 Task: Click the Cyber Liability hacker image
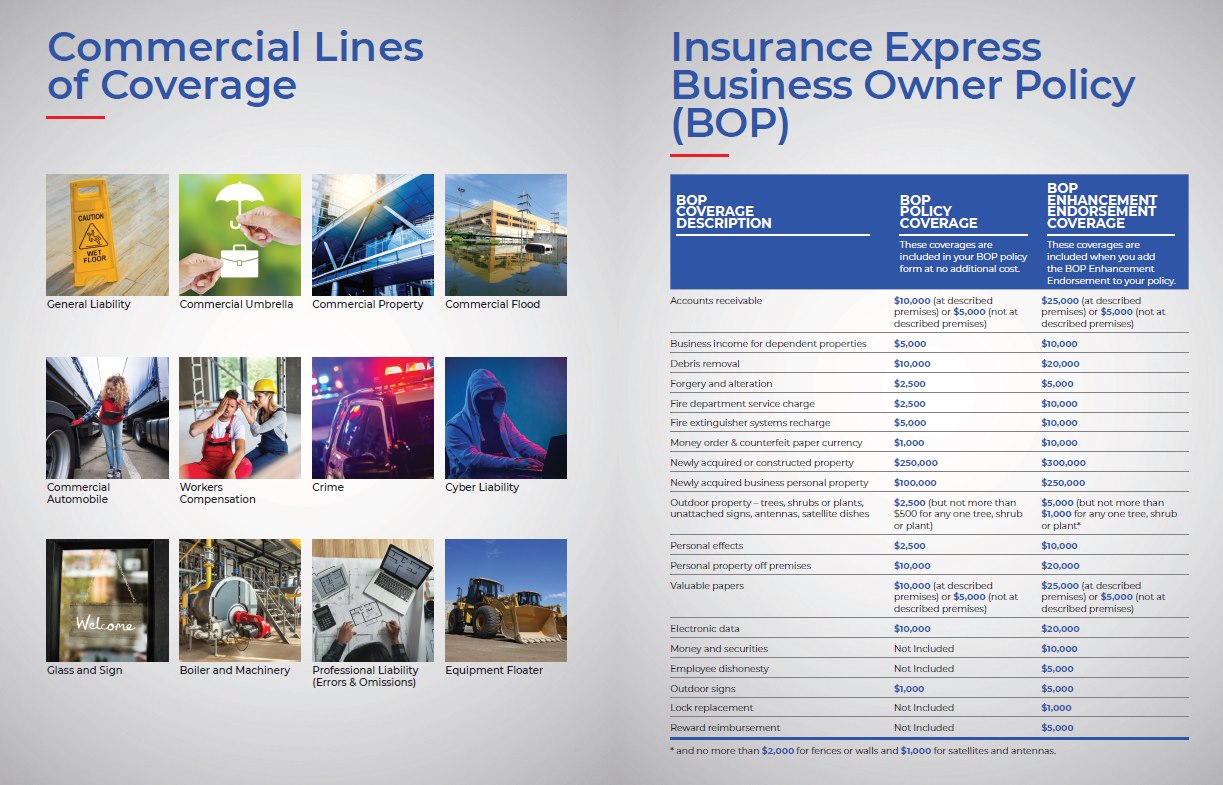coord(506,418)
